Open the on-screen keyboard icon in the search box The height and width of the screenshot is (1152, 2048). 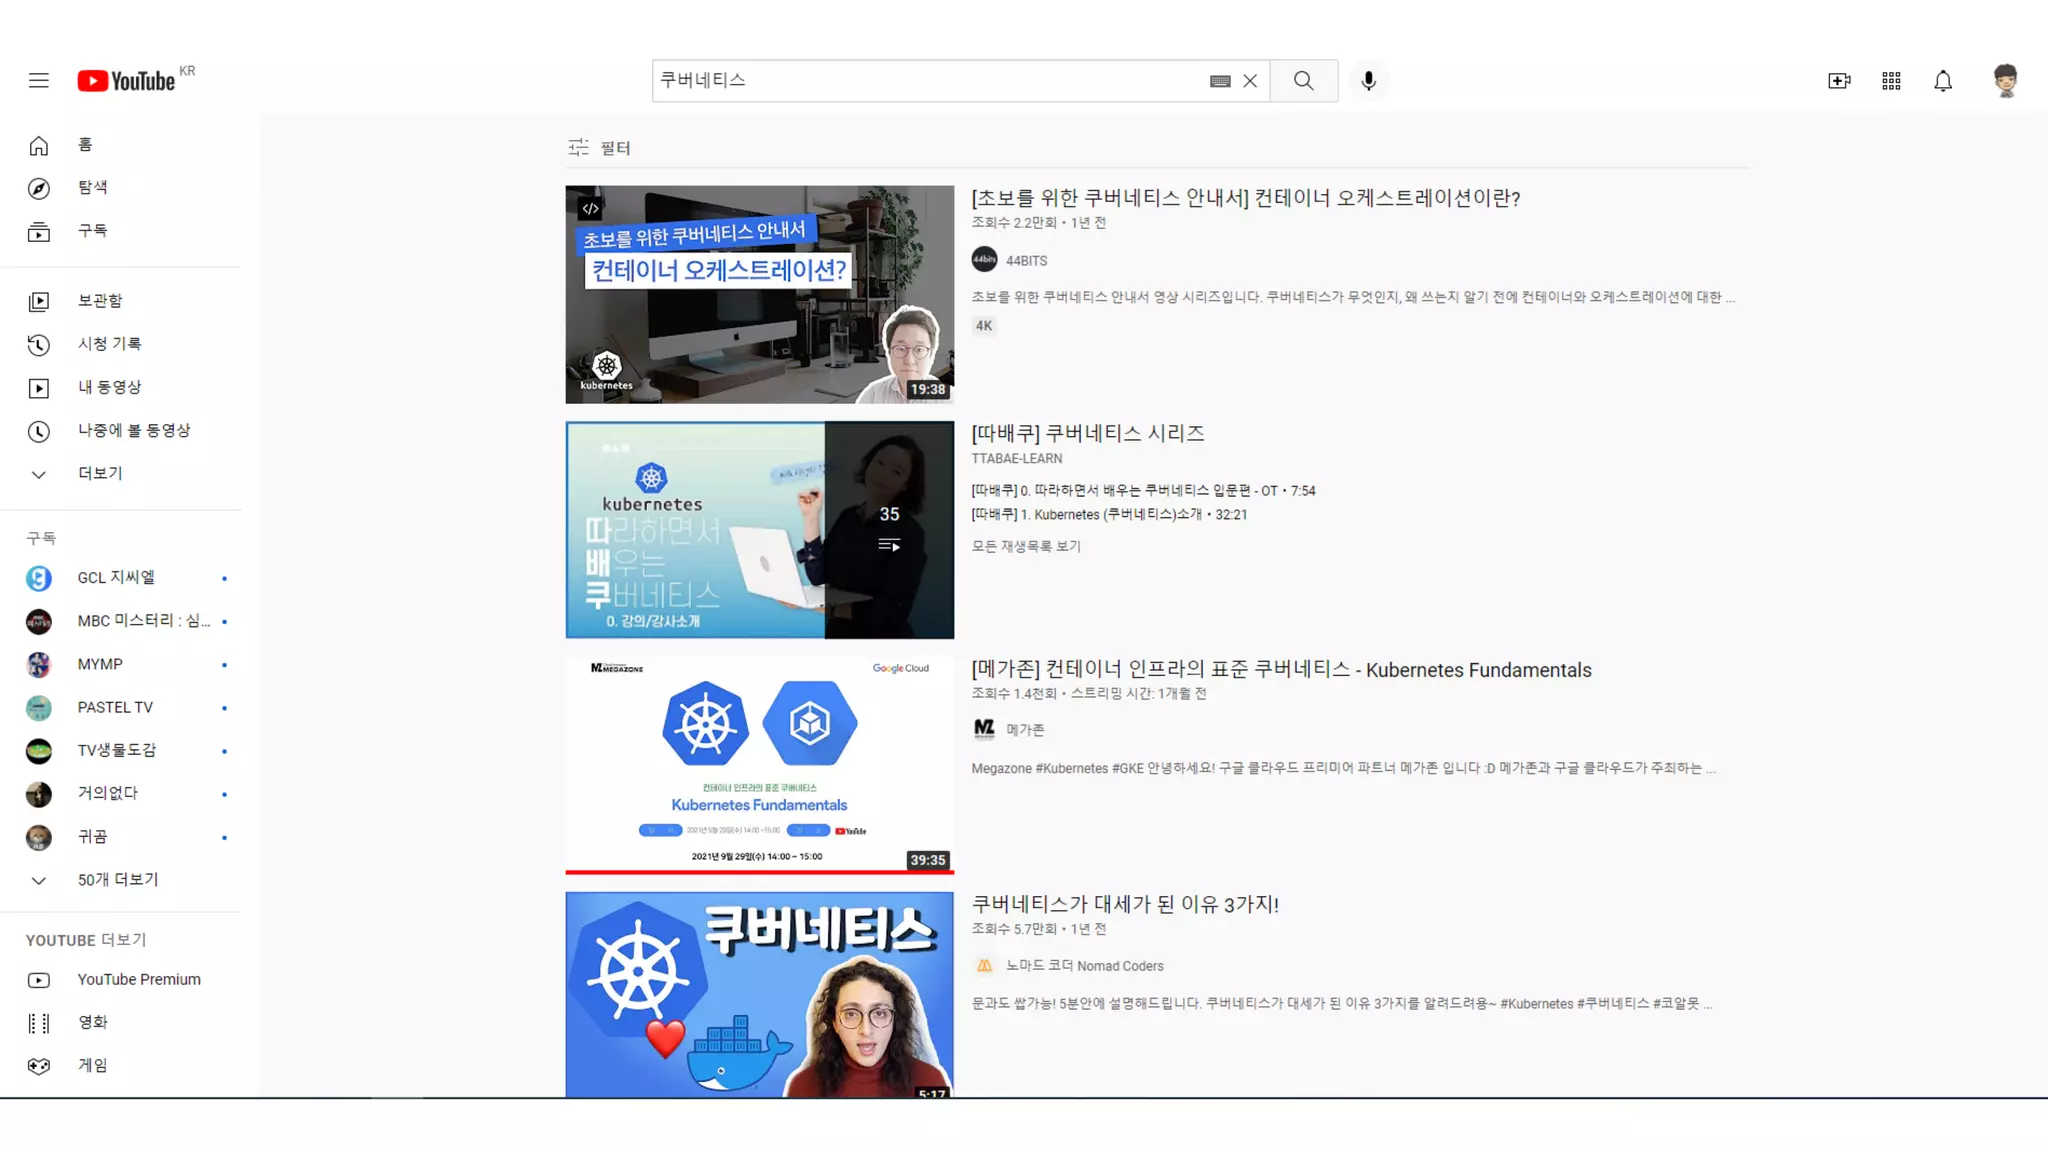pos(1219,81)
